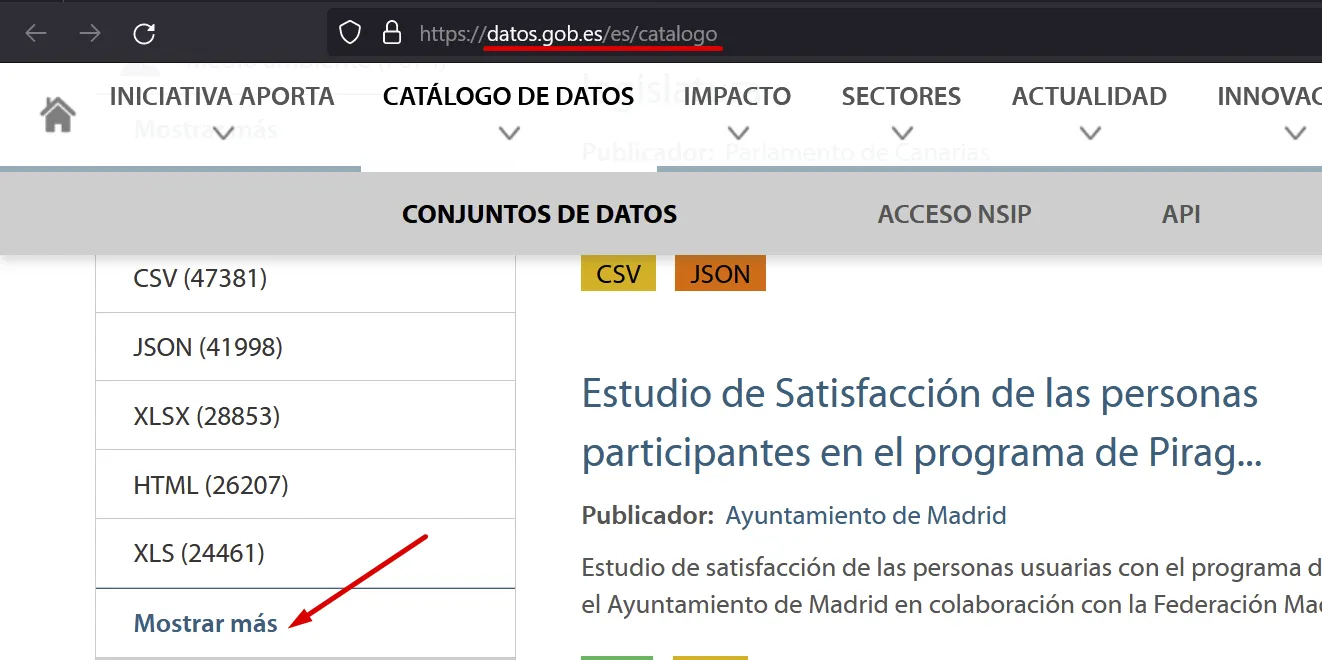This screenshot has height=660, width=1322.
Task: Click the padlock site security icon
Action: pos(391,33)
